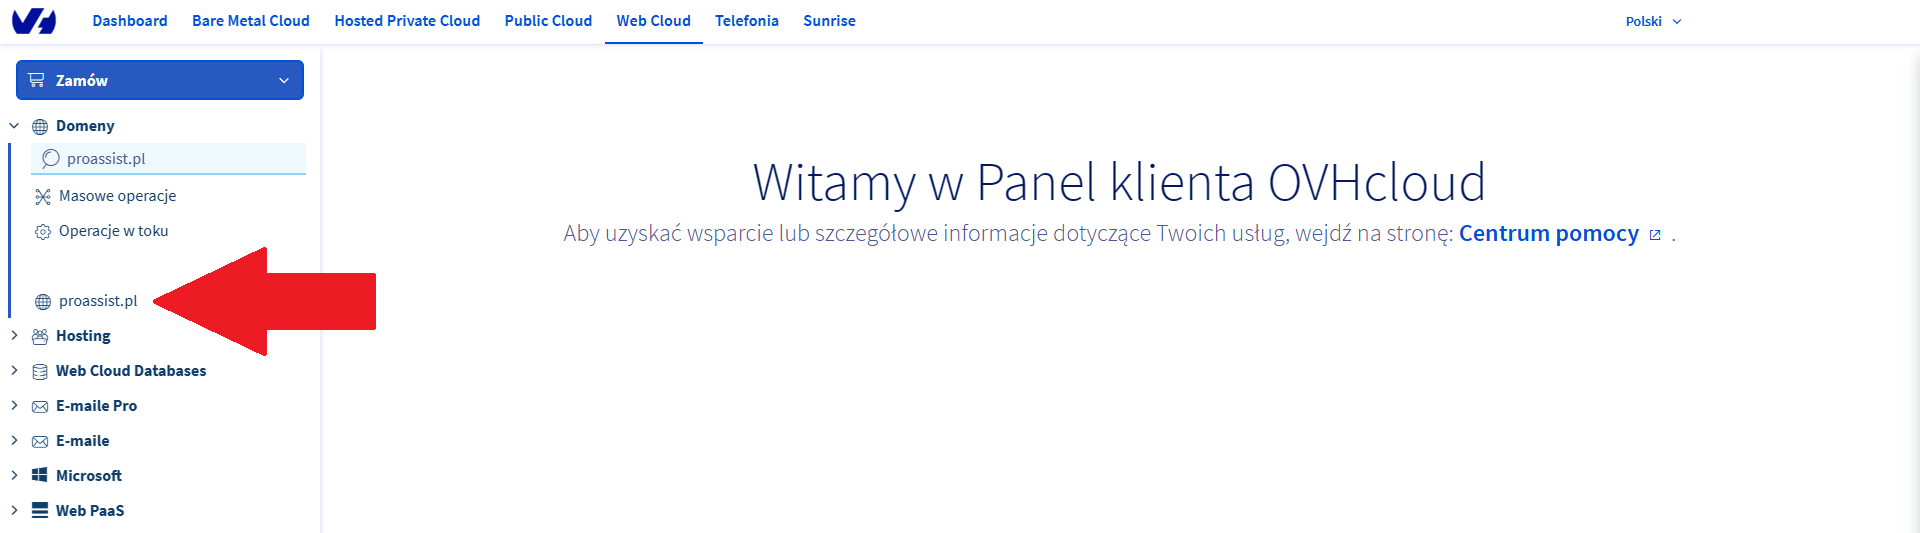Click the Web PaaS label
The image size is (1920, 533).
[90, 511]
